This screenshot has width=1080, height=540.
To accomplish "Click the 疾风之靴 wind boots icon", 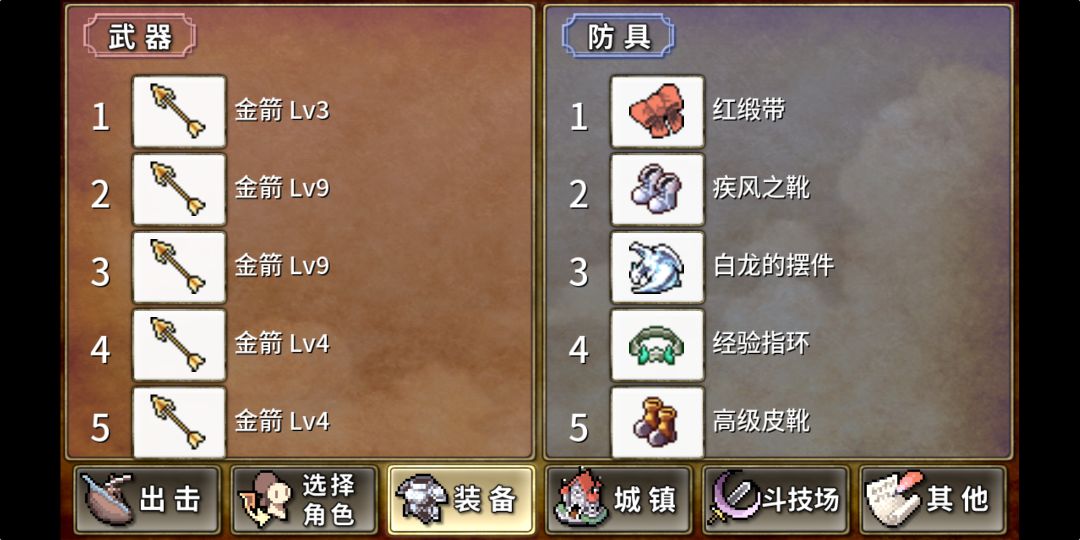I will pyautogui.click(x=657, y=189).
